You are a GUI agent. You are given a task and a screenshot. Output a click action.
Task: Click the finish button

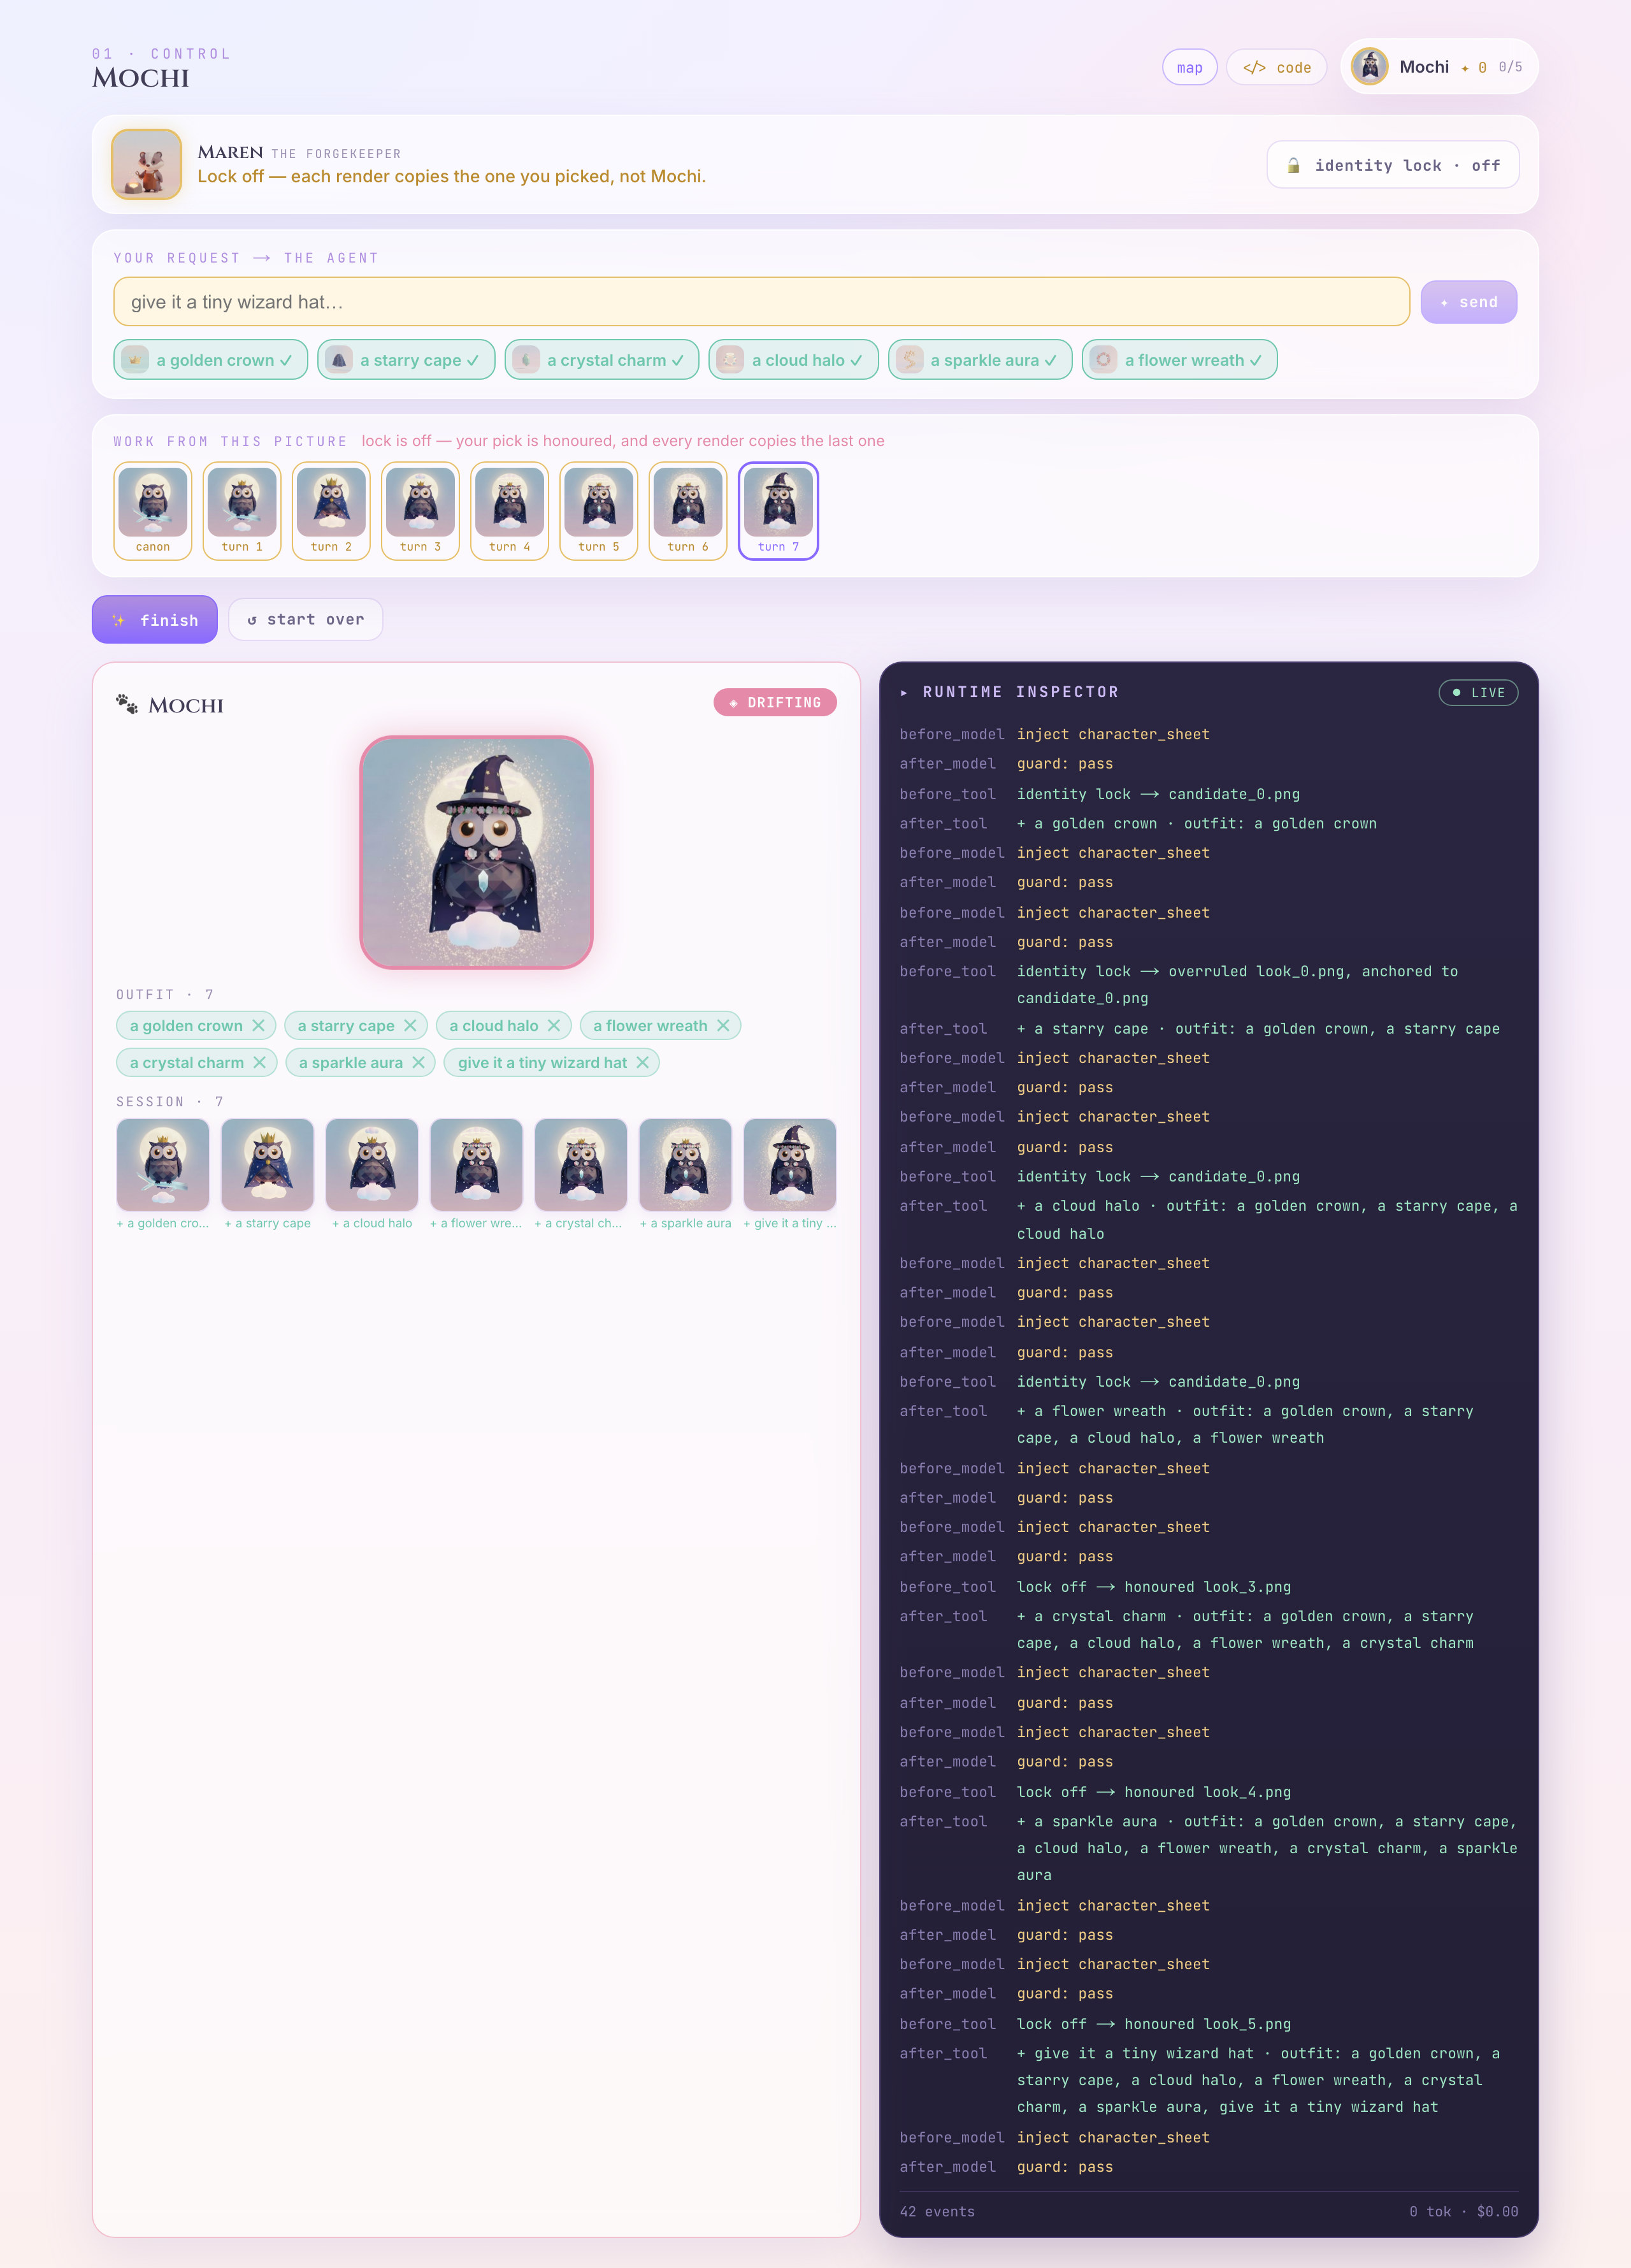155,620
